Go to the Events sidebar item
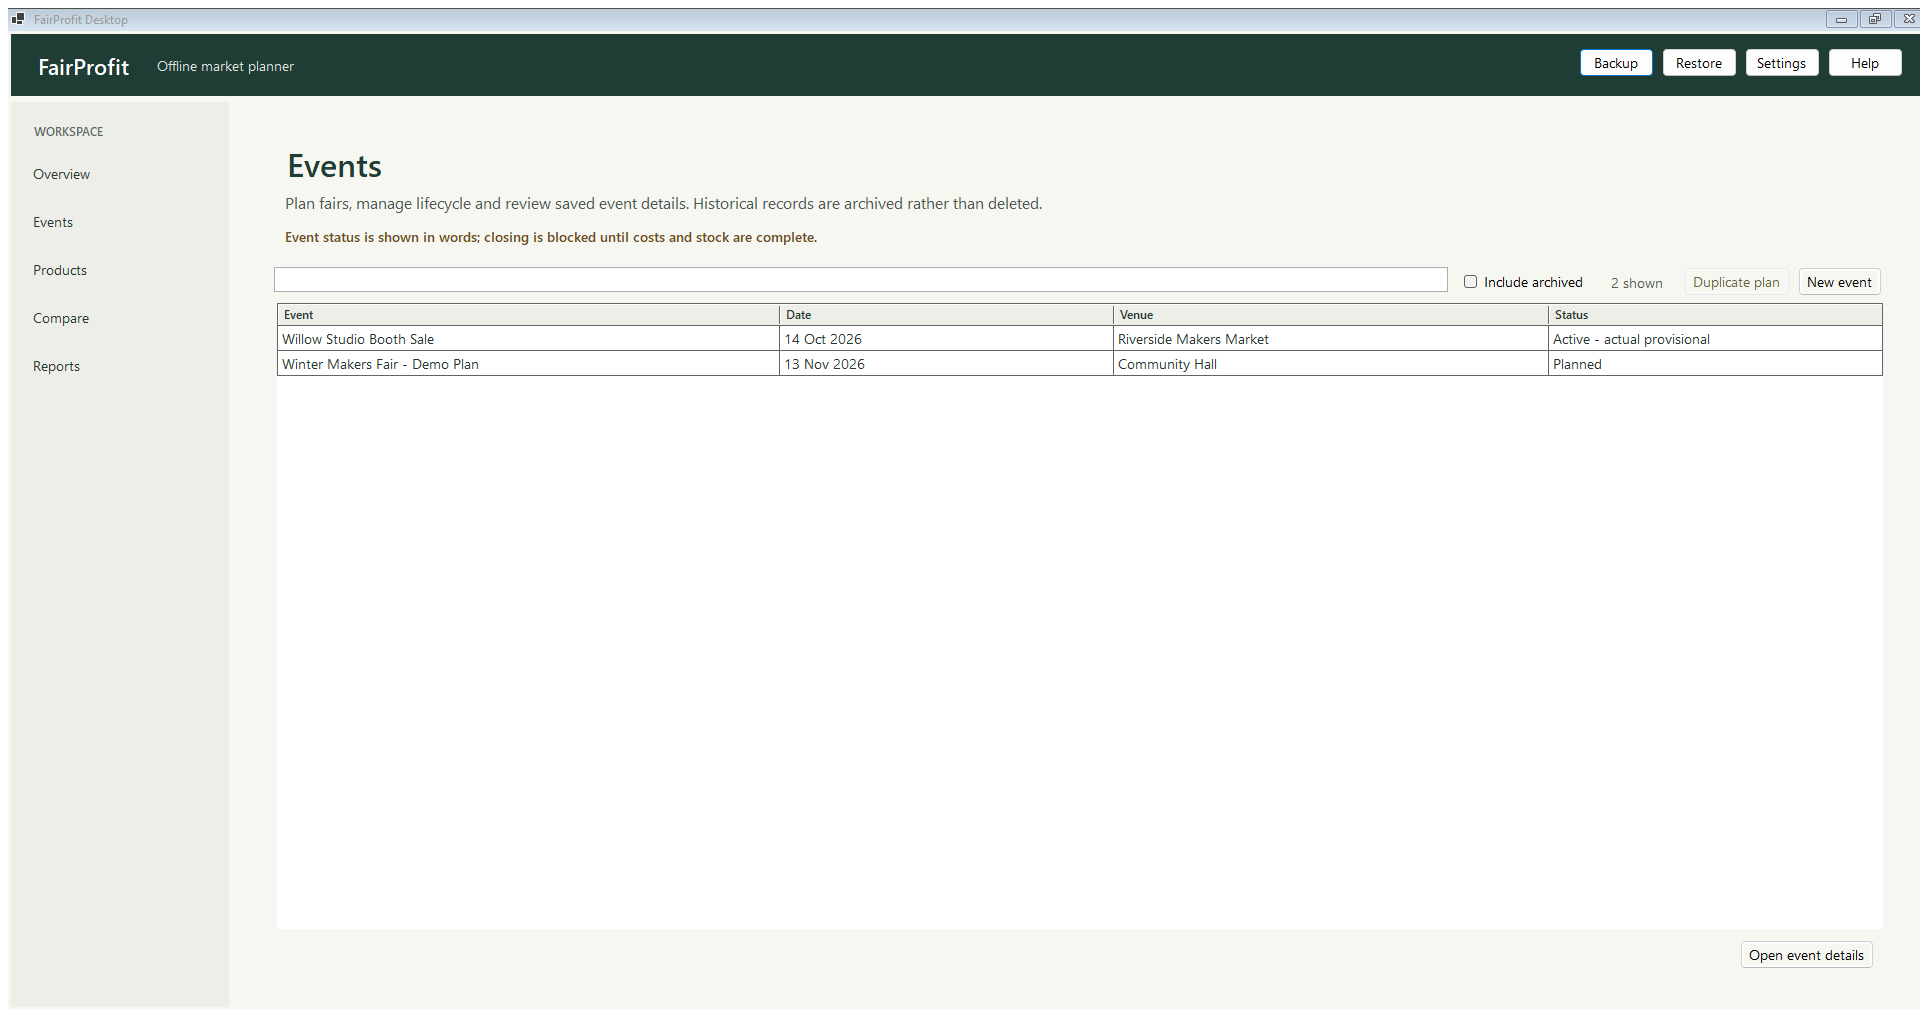This screenshot has width=1920, height=1009. (x=53, y=222)
